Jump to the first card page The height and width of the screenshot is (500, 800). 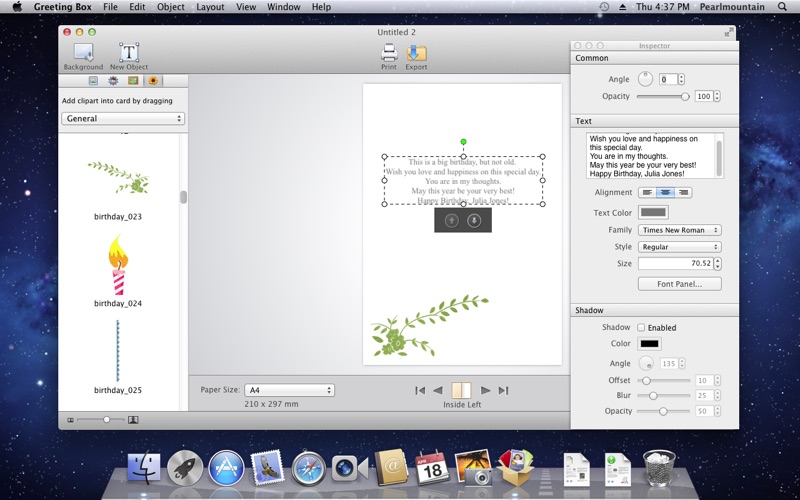tap(420, 390)
